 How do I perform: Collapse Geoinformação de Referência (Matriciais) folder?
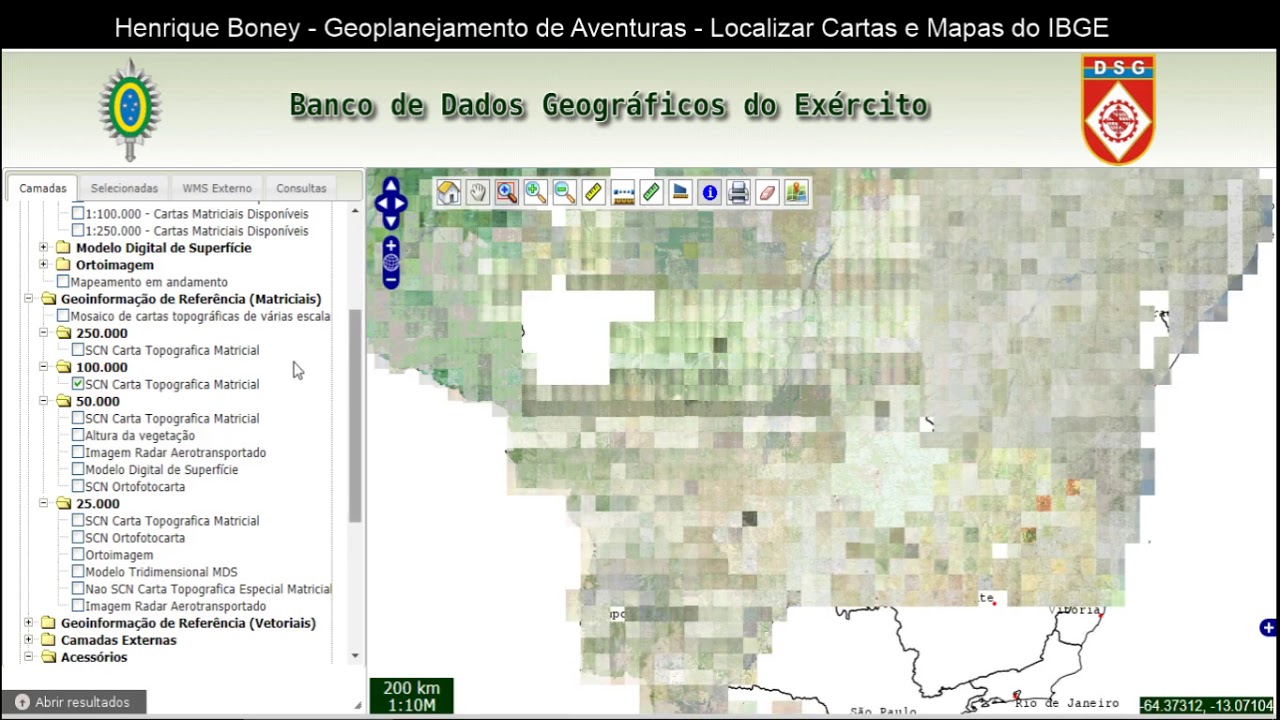pos(28,298)
